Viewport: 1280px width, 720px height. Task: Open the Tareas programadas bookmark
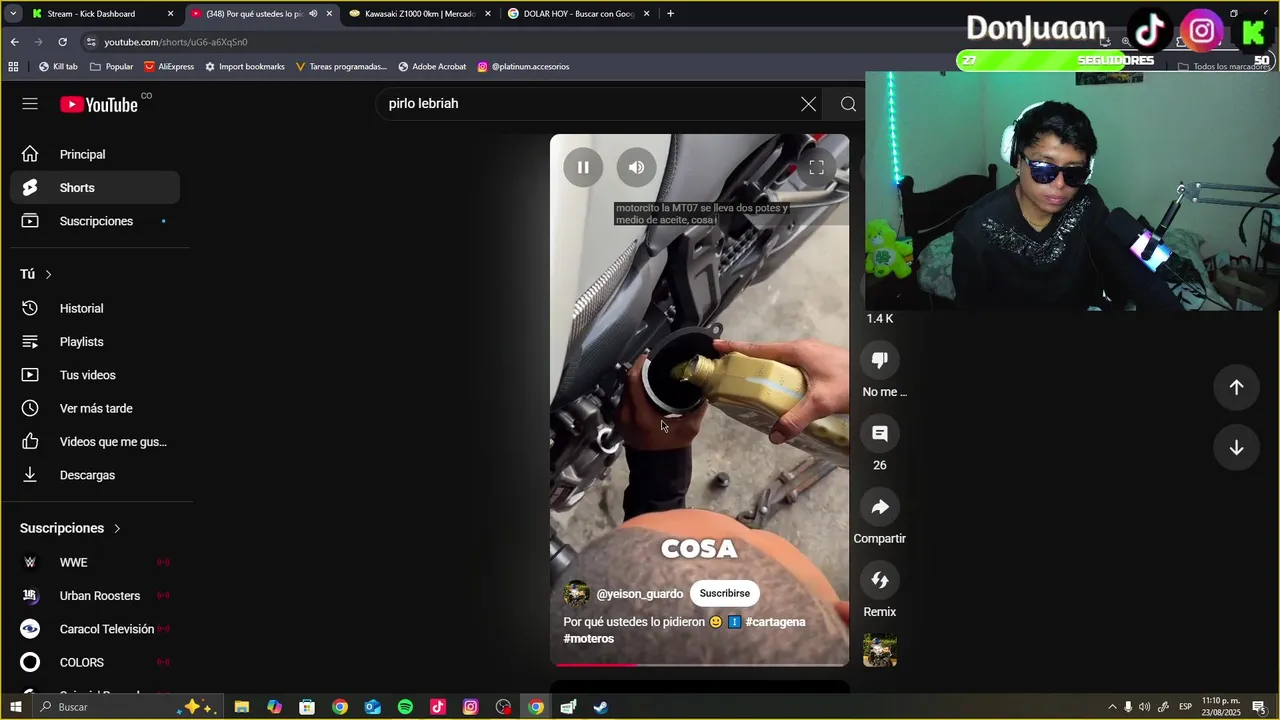coord(341,67)
